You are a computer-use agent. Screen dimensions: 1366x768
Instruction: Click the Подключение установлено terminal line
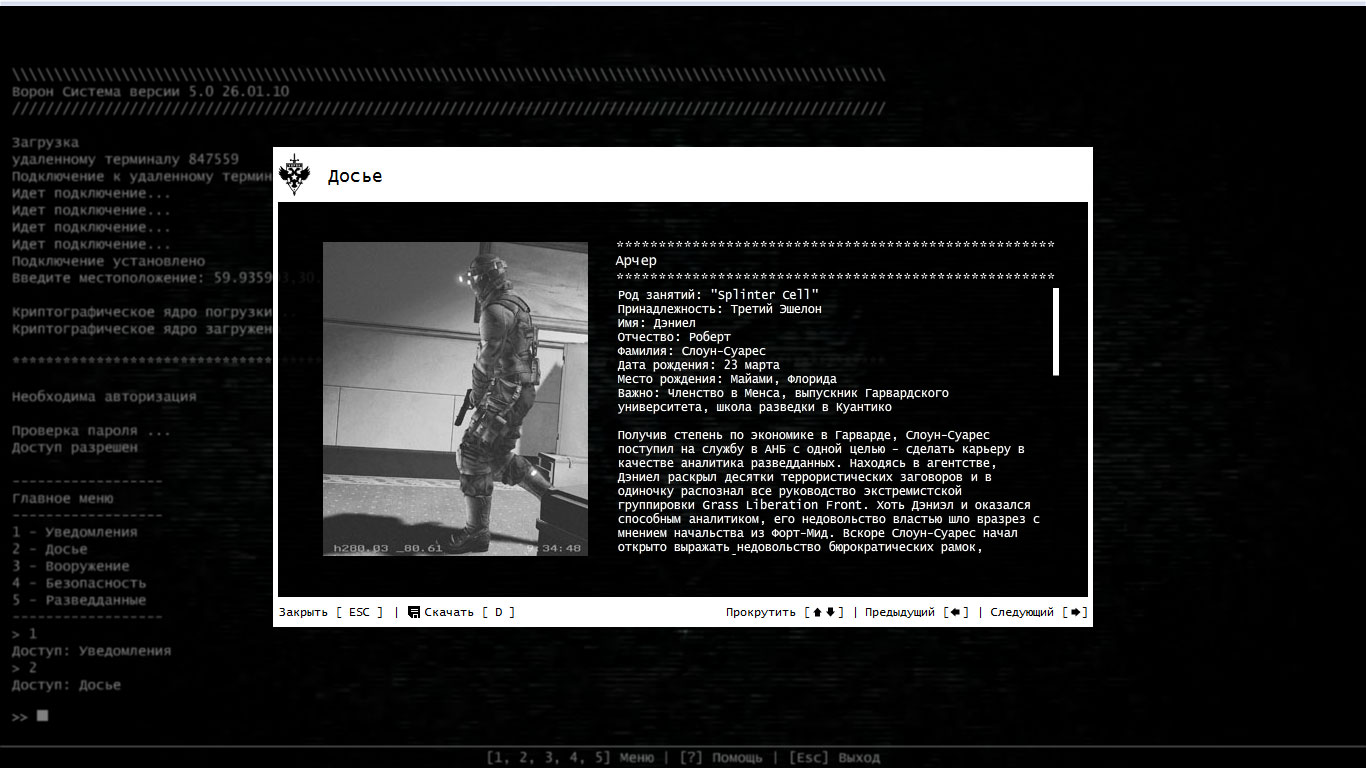point(109,261)
